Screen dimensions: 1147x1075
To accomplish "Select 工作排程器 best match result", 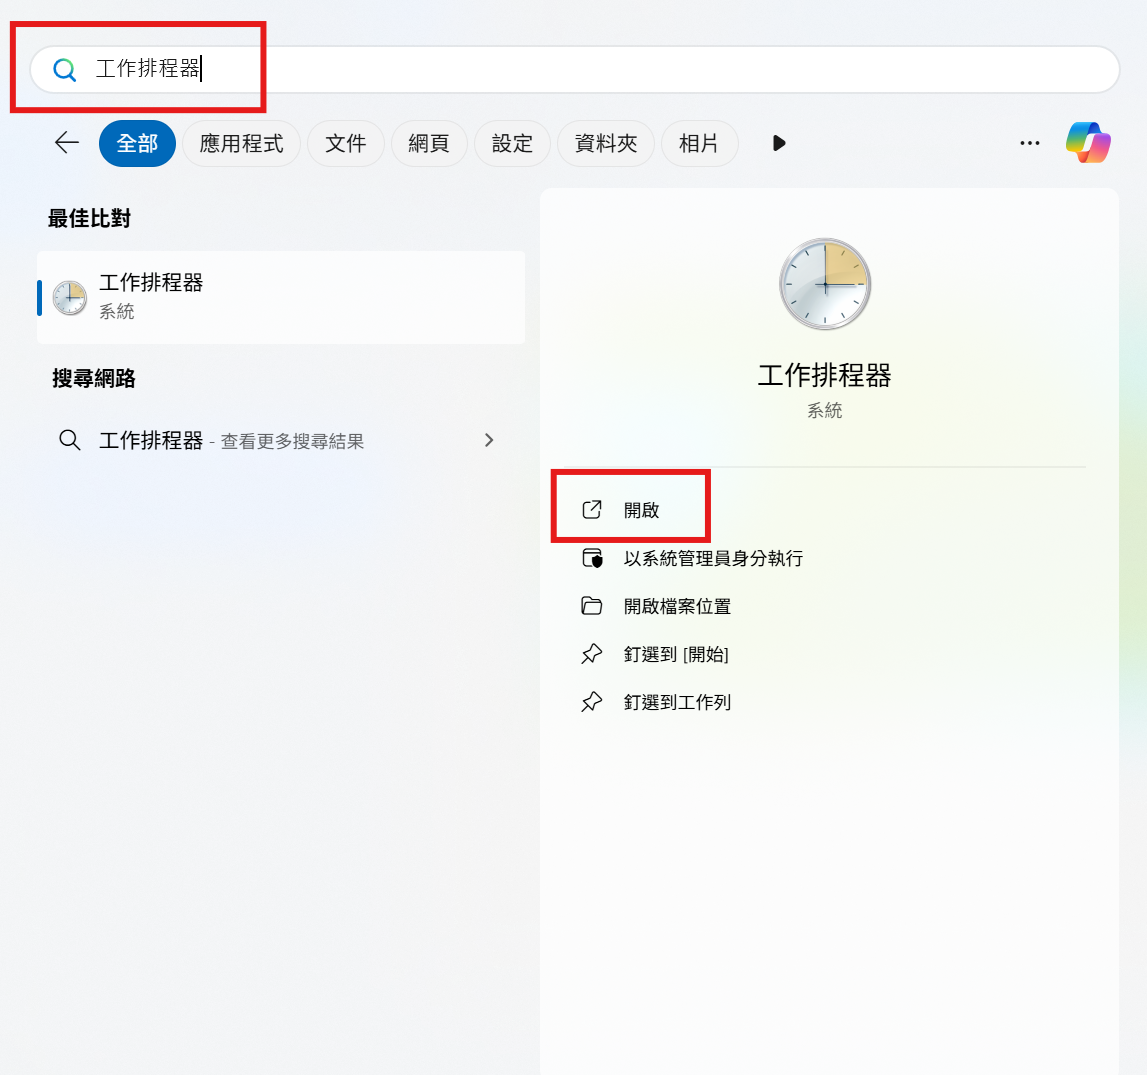I will [281, 297].
